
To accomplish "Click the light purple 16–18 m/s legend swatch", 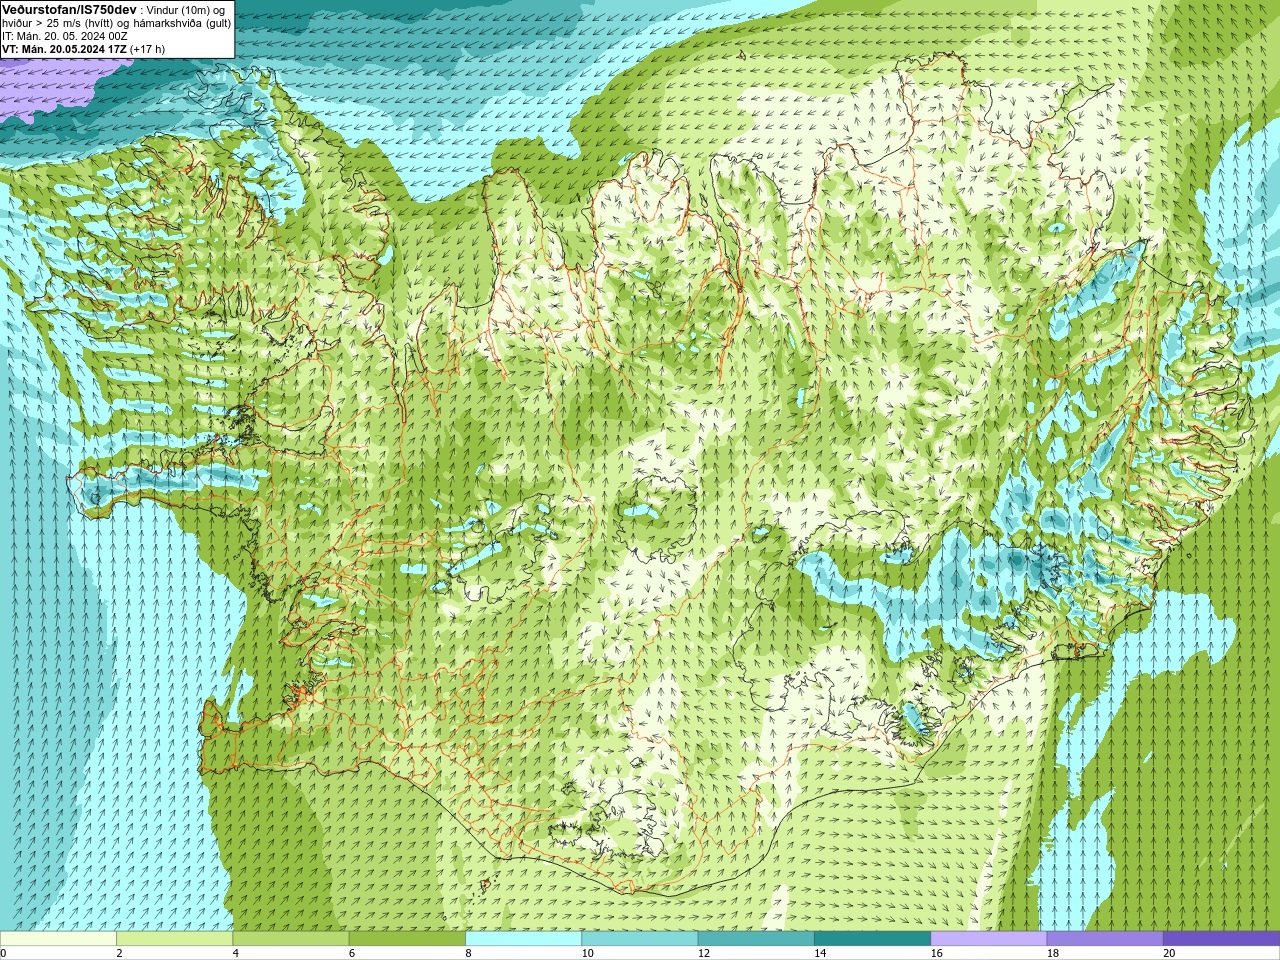I will tap(989, 939).
